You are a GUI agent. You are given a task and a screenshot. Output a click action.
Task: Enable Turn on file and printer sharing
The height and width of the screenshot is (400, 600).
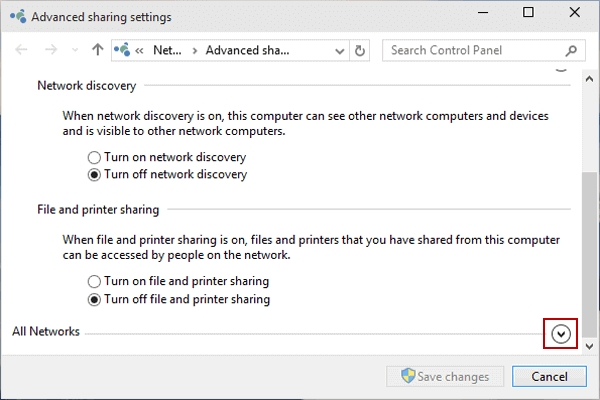95,282
